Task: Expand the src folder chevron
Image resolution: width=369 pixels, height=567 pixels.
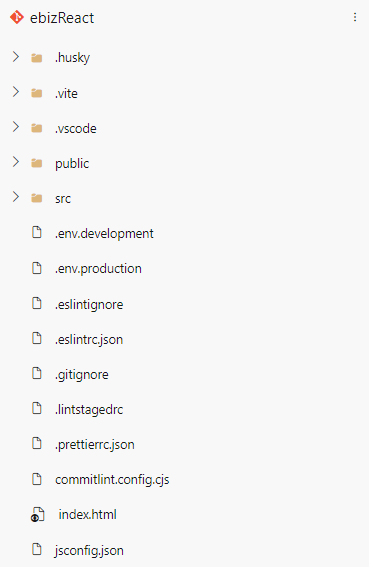Action: click(x=16, y=197)
